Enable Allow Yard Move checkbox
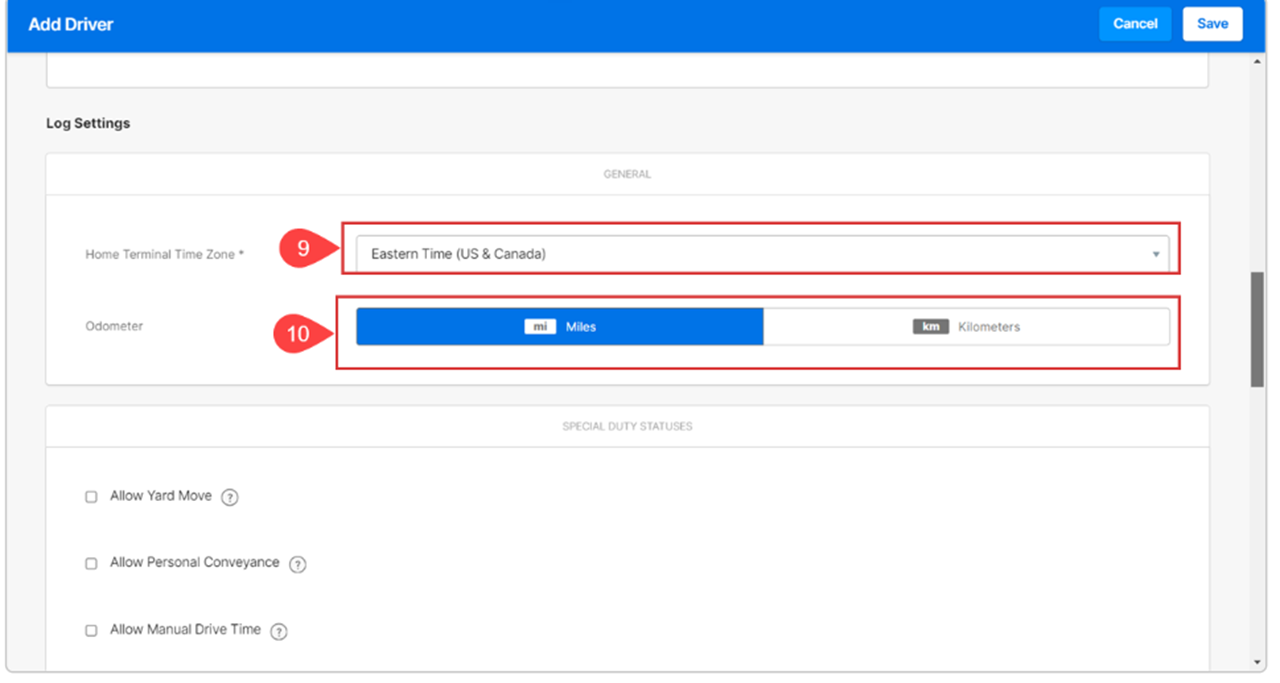 point(91,497)
